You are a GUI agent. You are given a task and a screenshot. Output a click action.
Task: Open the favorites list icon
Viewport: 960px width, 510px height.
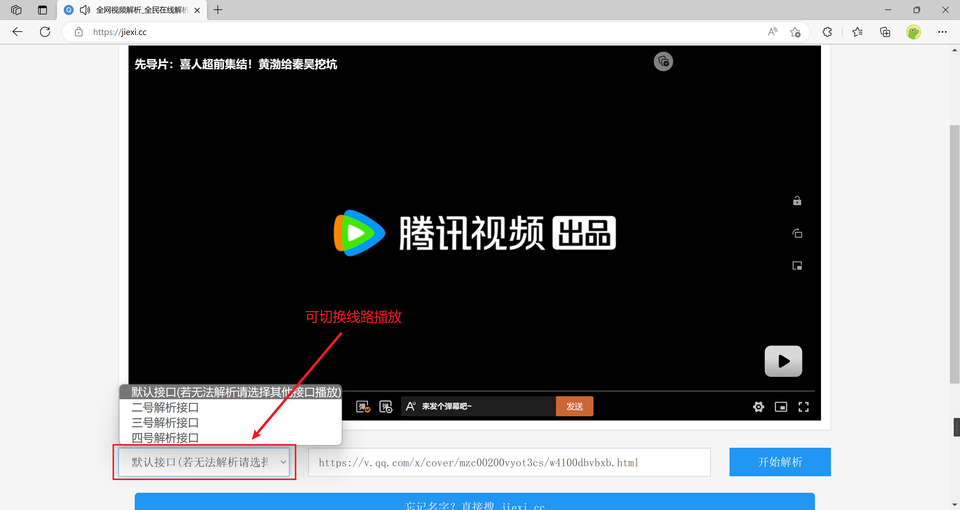(857, 32)
